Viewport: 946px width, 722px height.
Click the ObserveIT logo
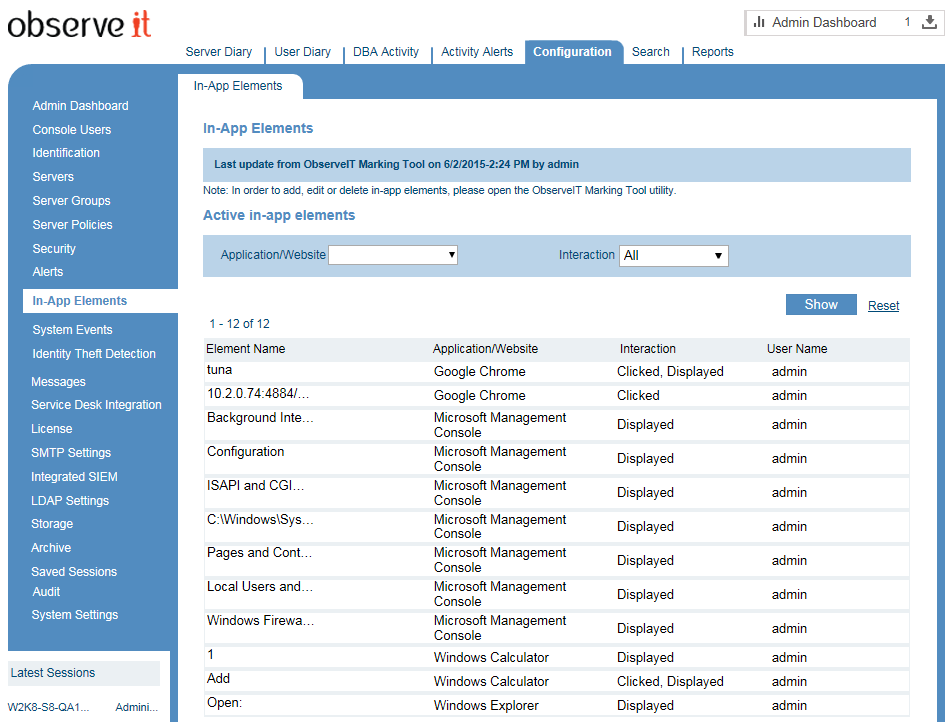(79, 25)
